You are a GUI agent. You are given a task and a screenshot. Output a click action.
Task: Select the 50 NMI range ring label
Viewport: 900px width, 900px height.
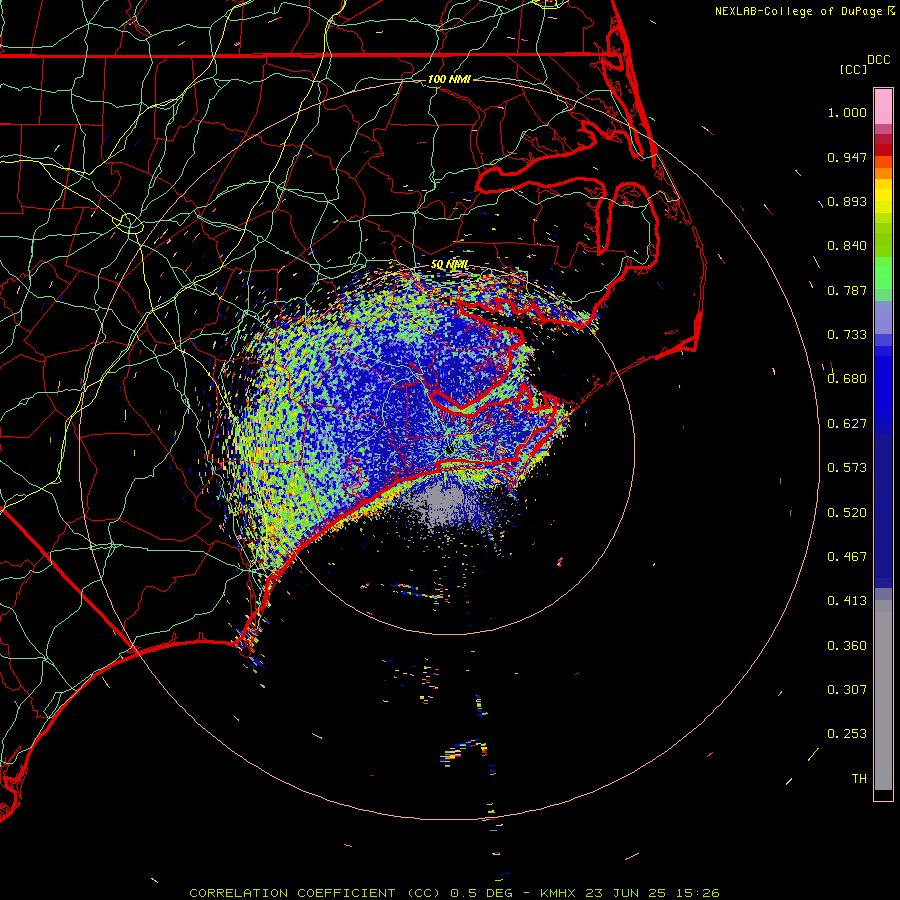click(449, 265)
